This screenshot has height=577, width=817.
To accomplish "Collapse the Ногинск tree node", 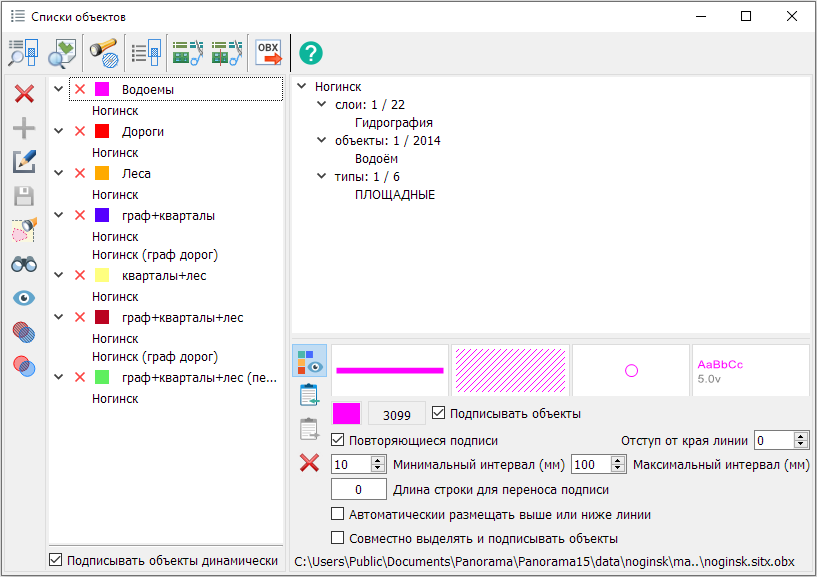I will pyautogui.click(x=303, y=86).
